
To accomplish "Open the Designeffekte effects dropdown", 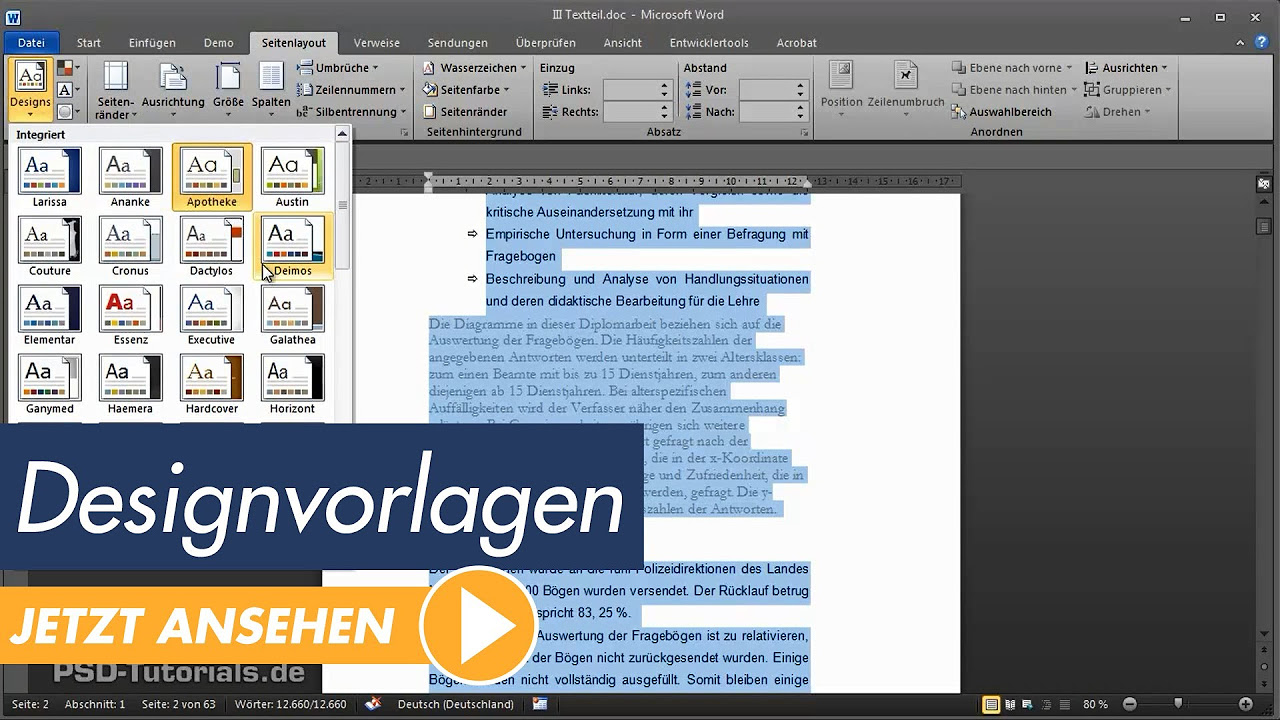I will 67,112.
